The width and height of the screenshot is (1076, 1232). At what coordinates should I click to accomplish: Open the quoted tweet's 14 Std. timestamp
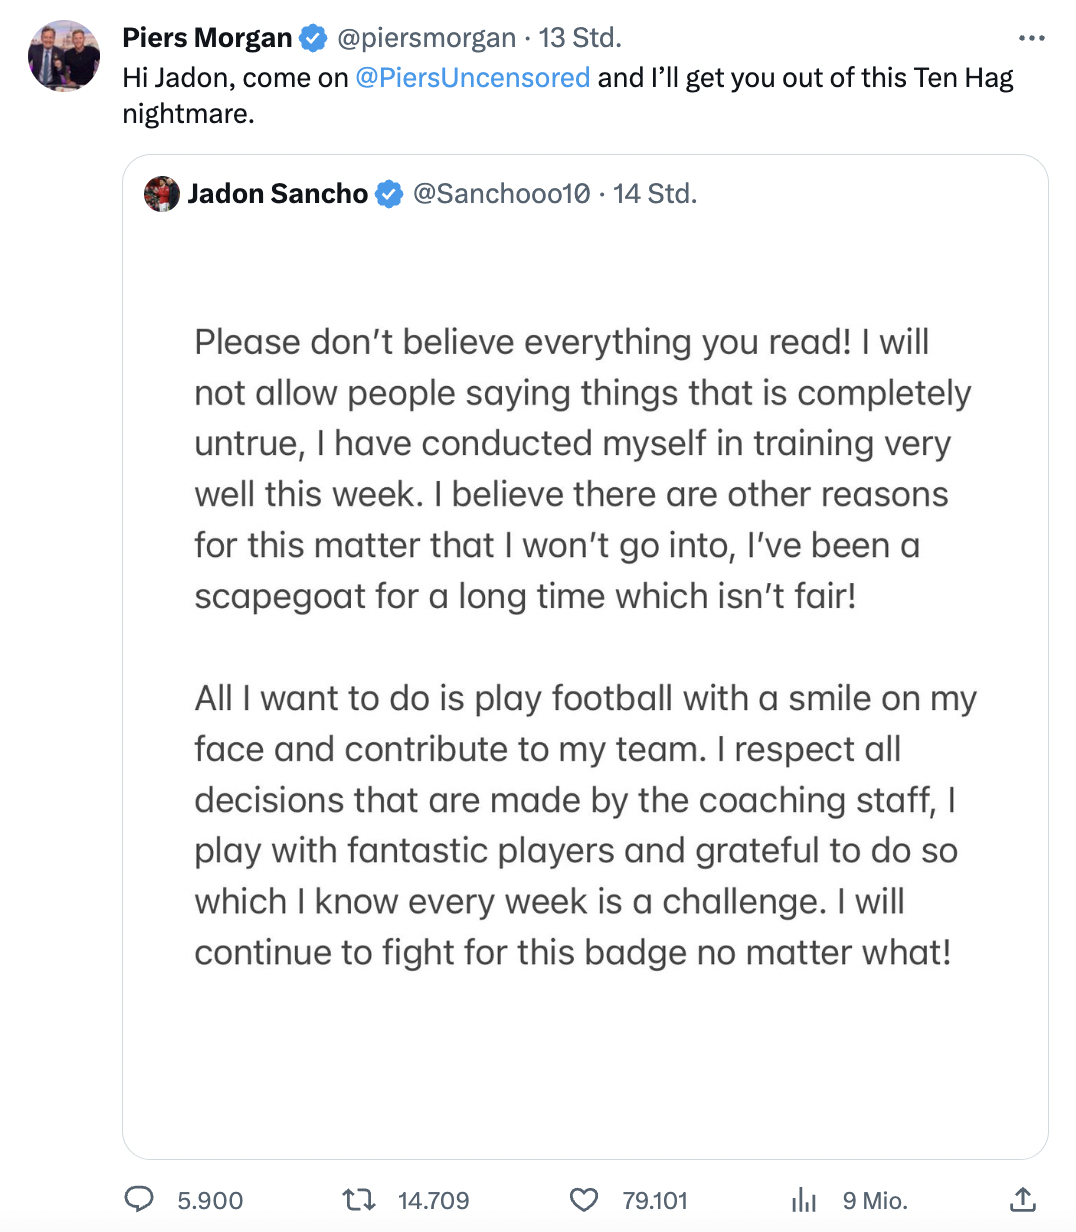coord(655,194)
